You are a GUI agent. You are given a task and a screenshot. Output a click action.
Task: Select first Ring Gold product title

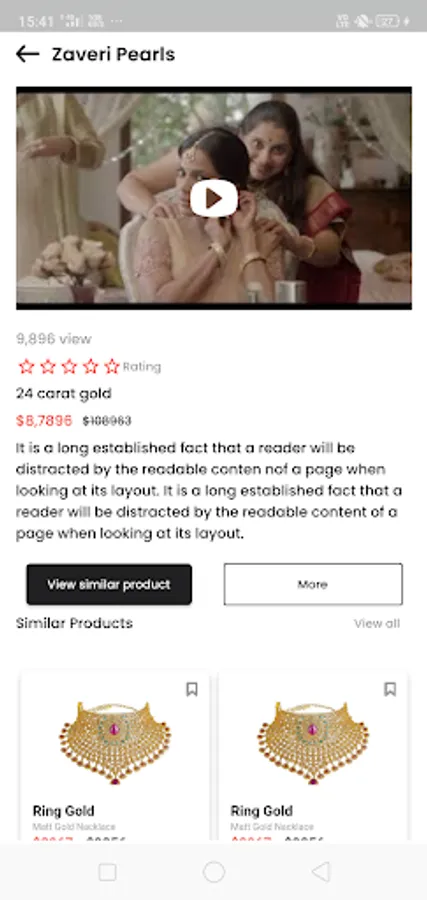point(64,811)
